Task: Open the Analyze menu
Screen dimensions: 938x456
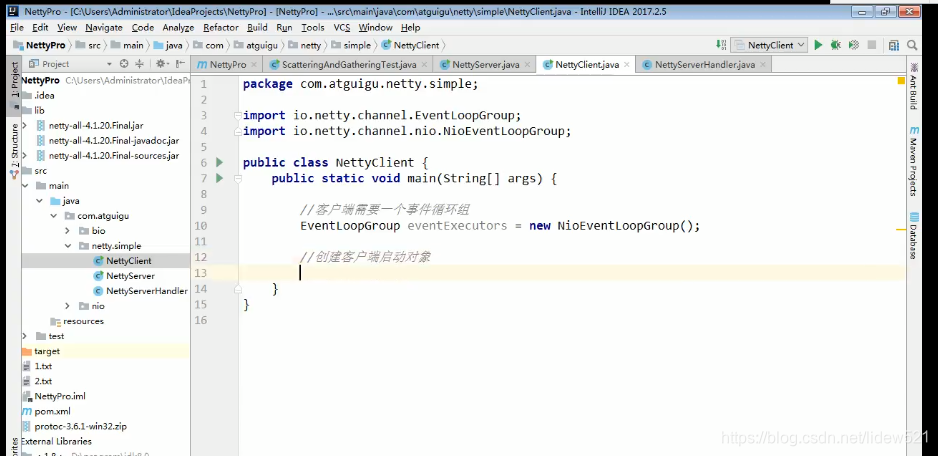Action: click(x=178, y=28)
